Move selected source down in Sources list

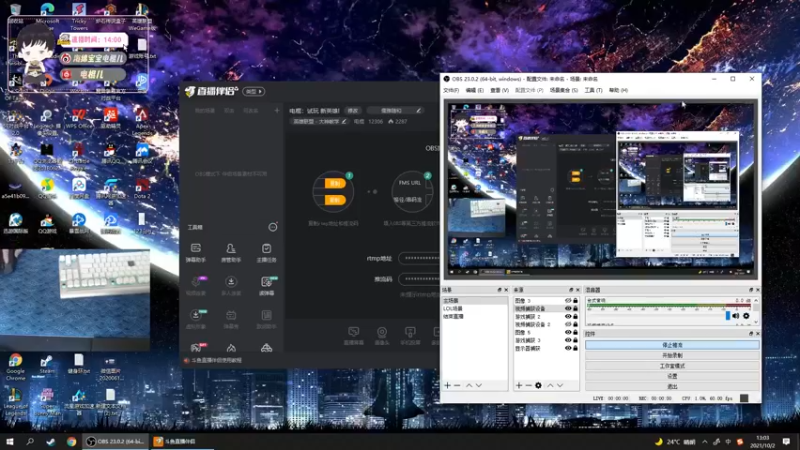[560, 385]
